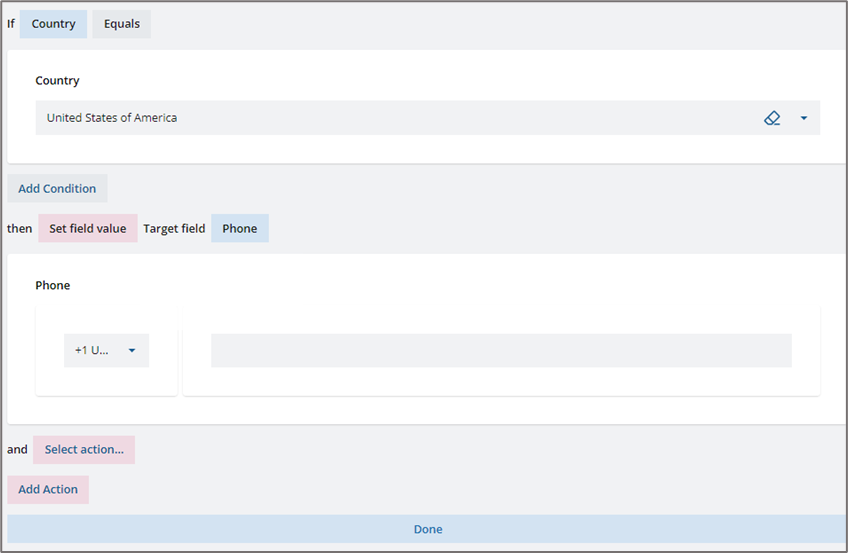Image resolution: width=848 pixels, height=553 pixels.
Task: Open the Set field value action selector
Action: tap(88, 228)
